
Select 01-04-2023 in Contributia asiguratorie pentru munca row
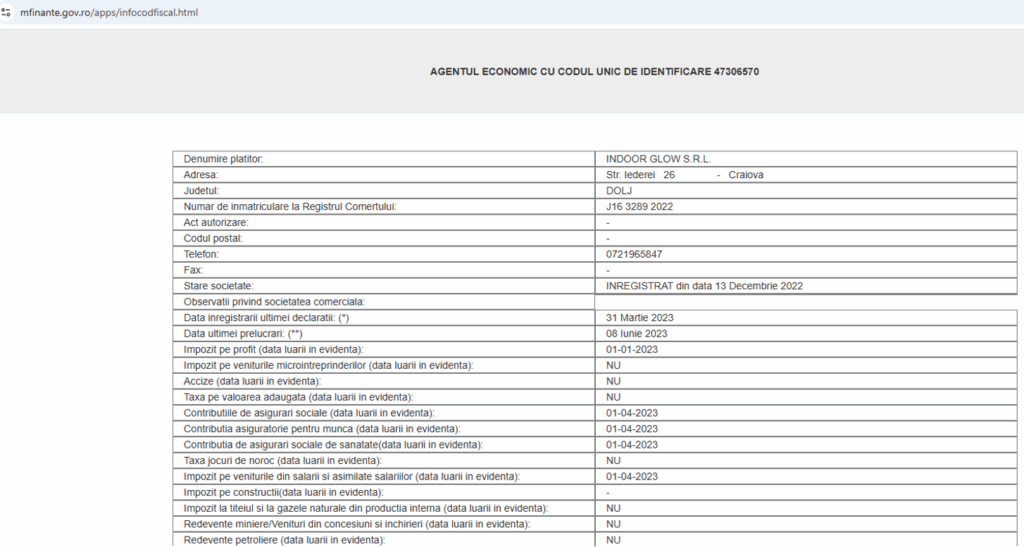632,429
